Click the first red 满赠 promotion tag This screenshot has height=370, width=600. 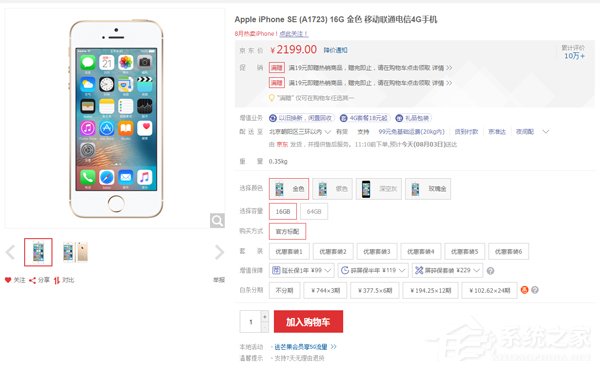[x=277, y=68]
